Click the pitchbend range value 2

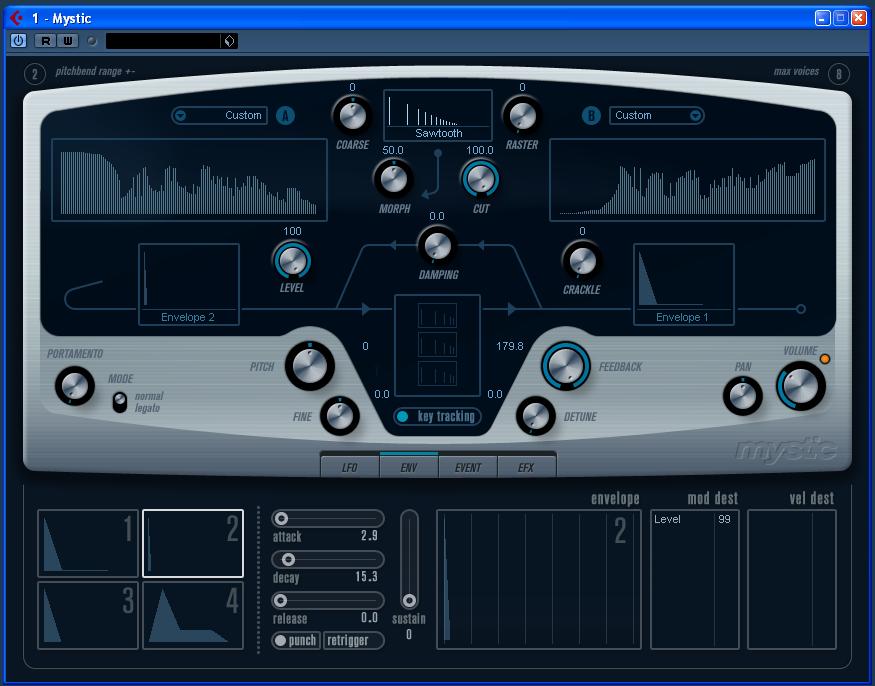[x=35, y=74]
